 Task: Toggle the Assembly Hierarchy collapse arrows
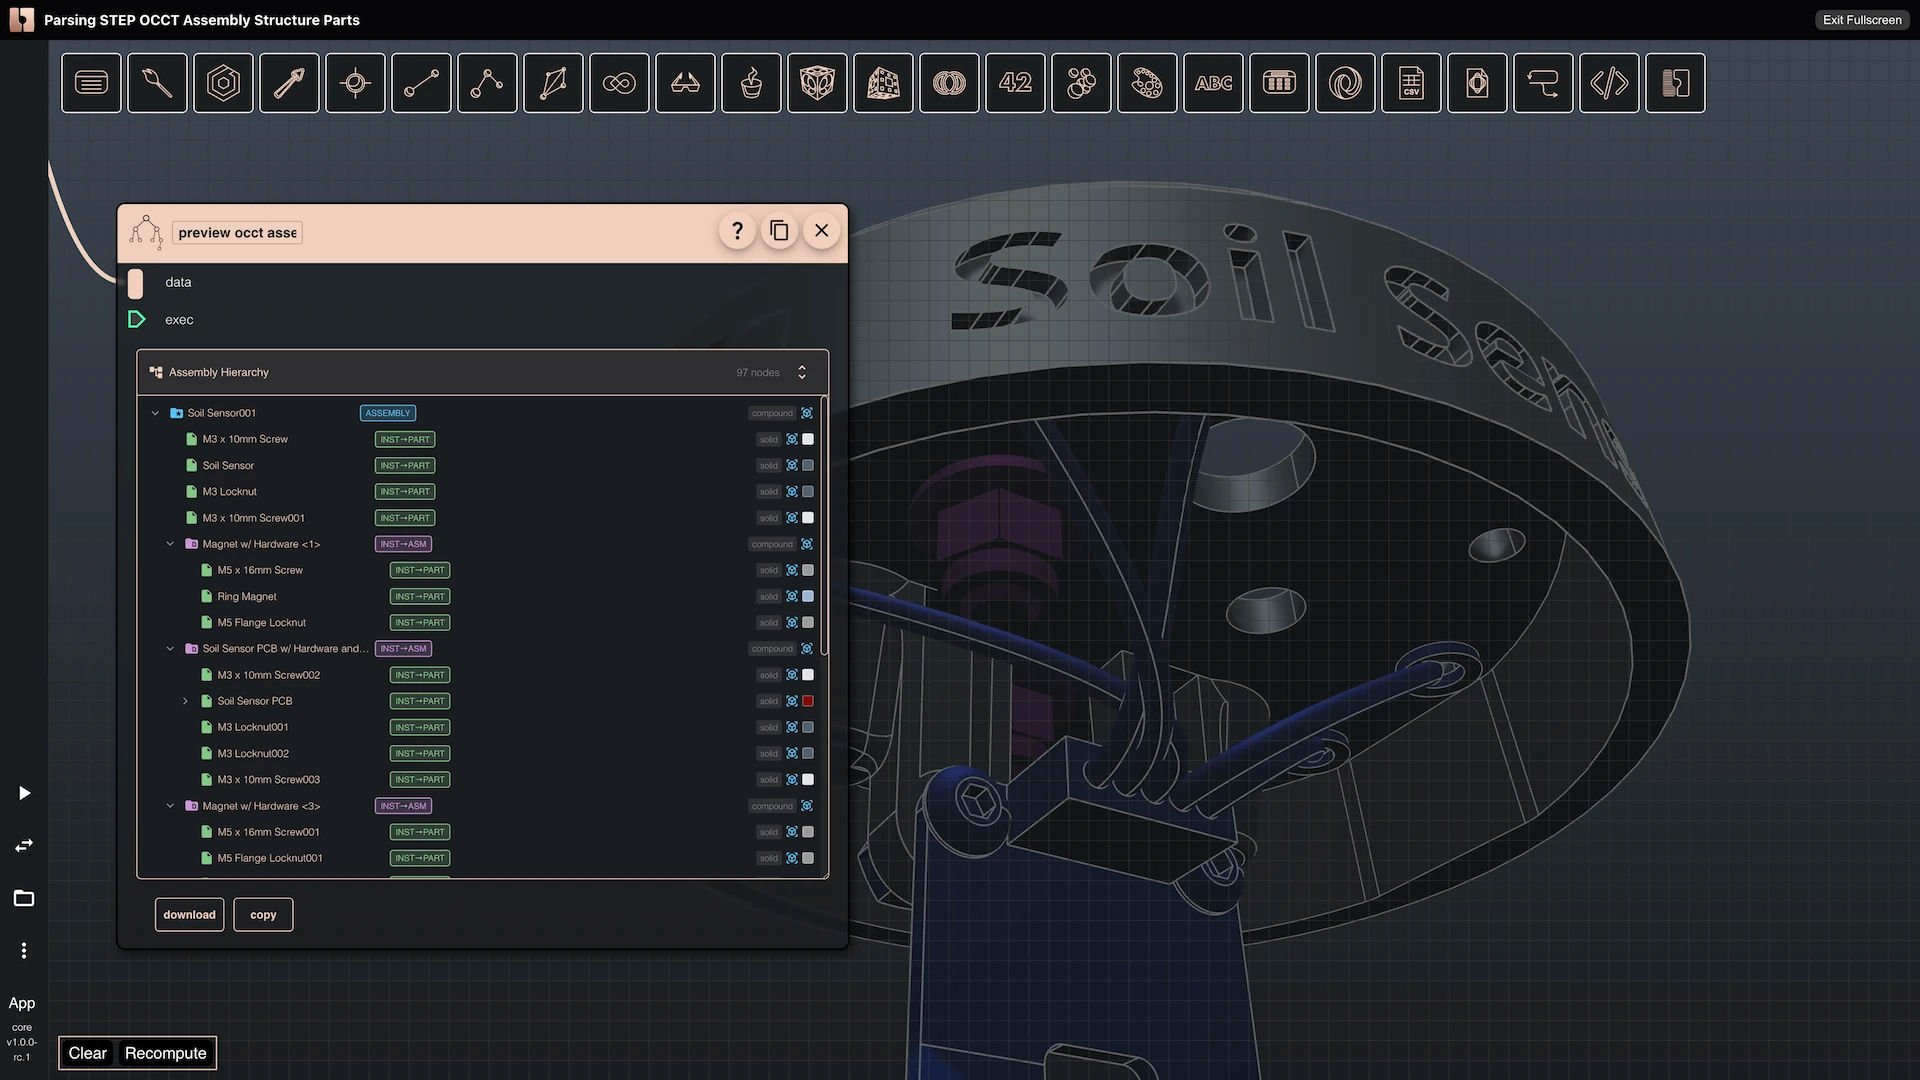pyautogui.click(x=802, y=372)
